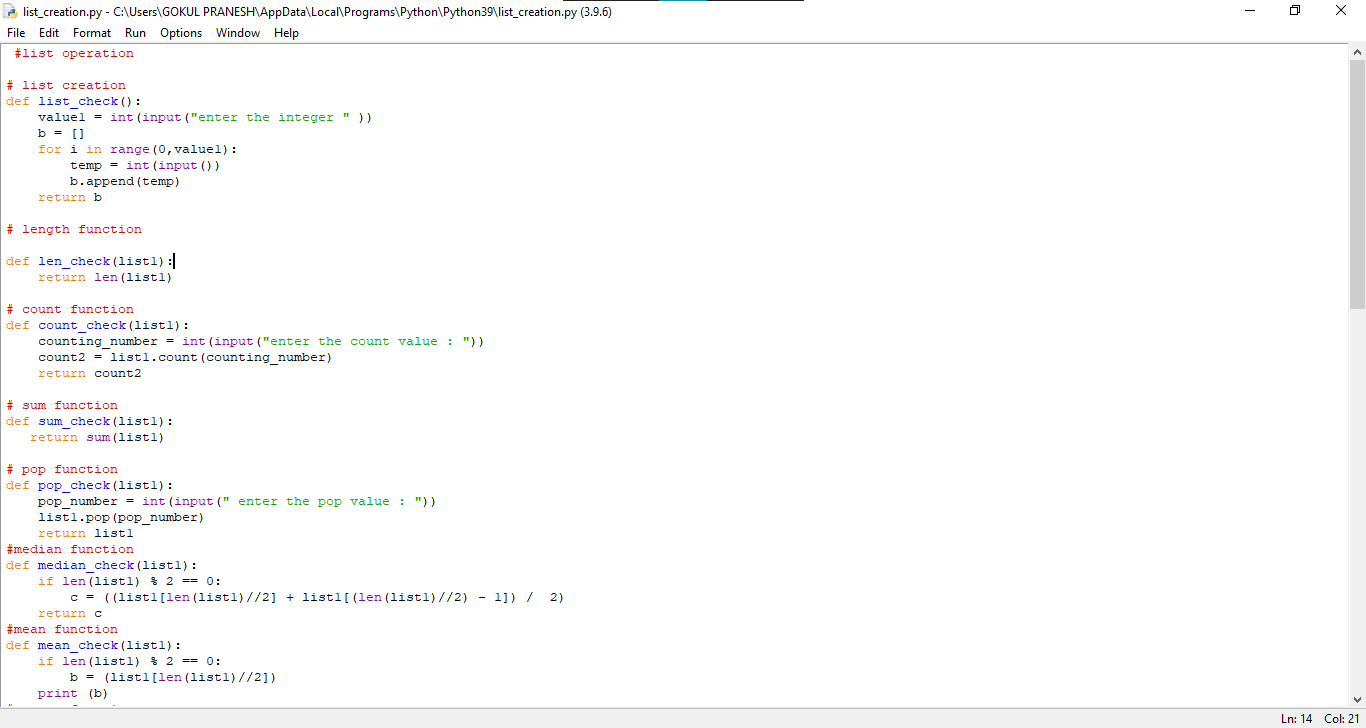Click 'return len(list1)' line

[x=105, y=277]
